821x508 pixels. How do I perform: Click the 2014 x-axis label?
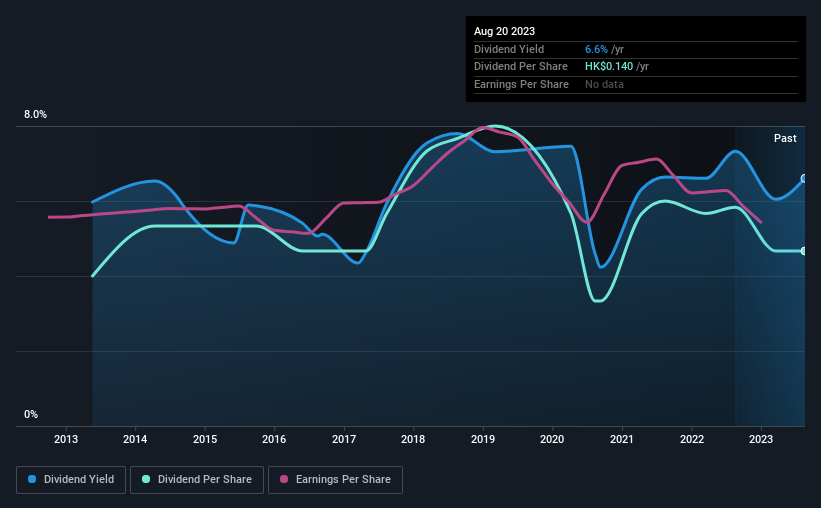tap(135, 439)
